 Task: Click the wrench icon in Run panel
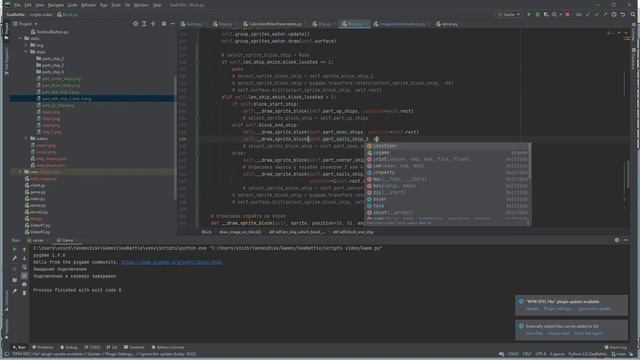15,258
